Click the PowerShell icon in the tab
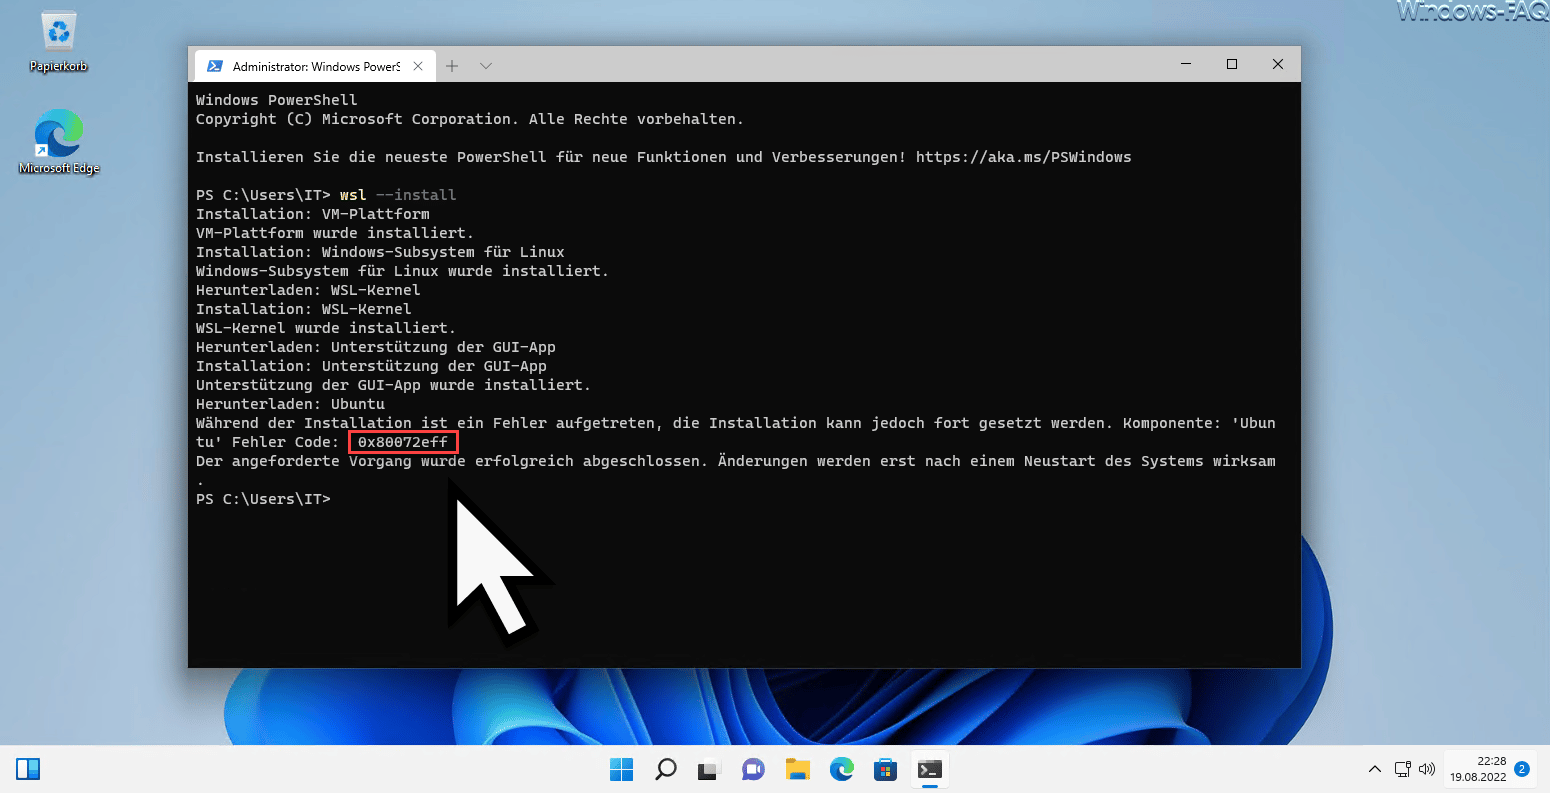The height and width of the screenshot is (793, 1550). point(214,66)
